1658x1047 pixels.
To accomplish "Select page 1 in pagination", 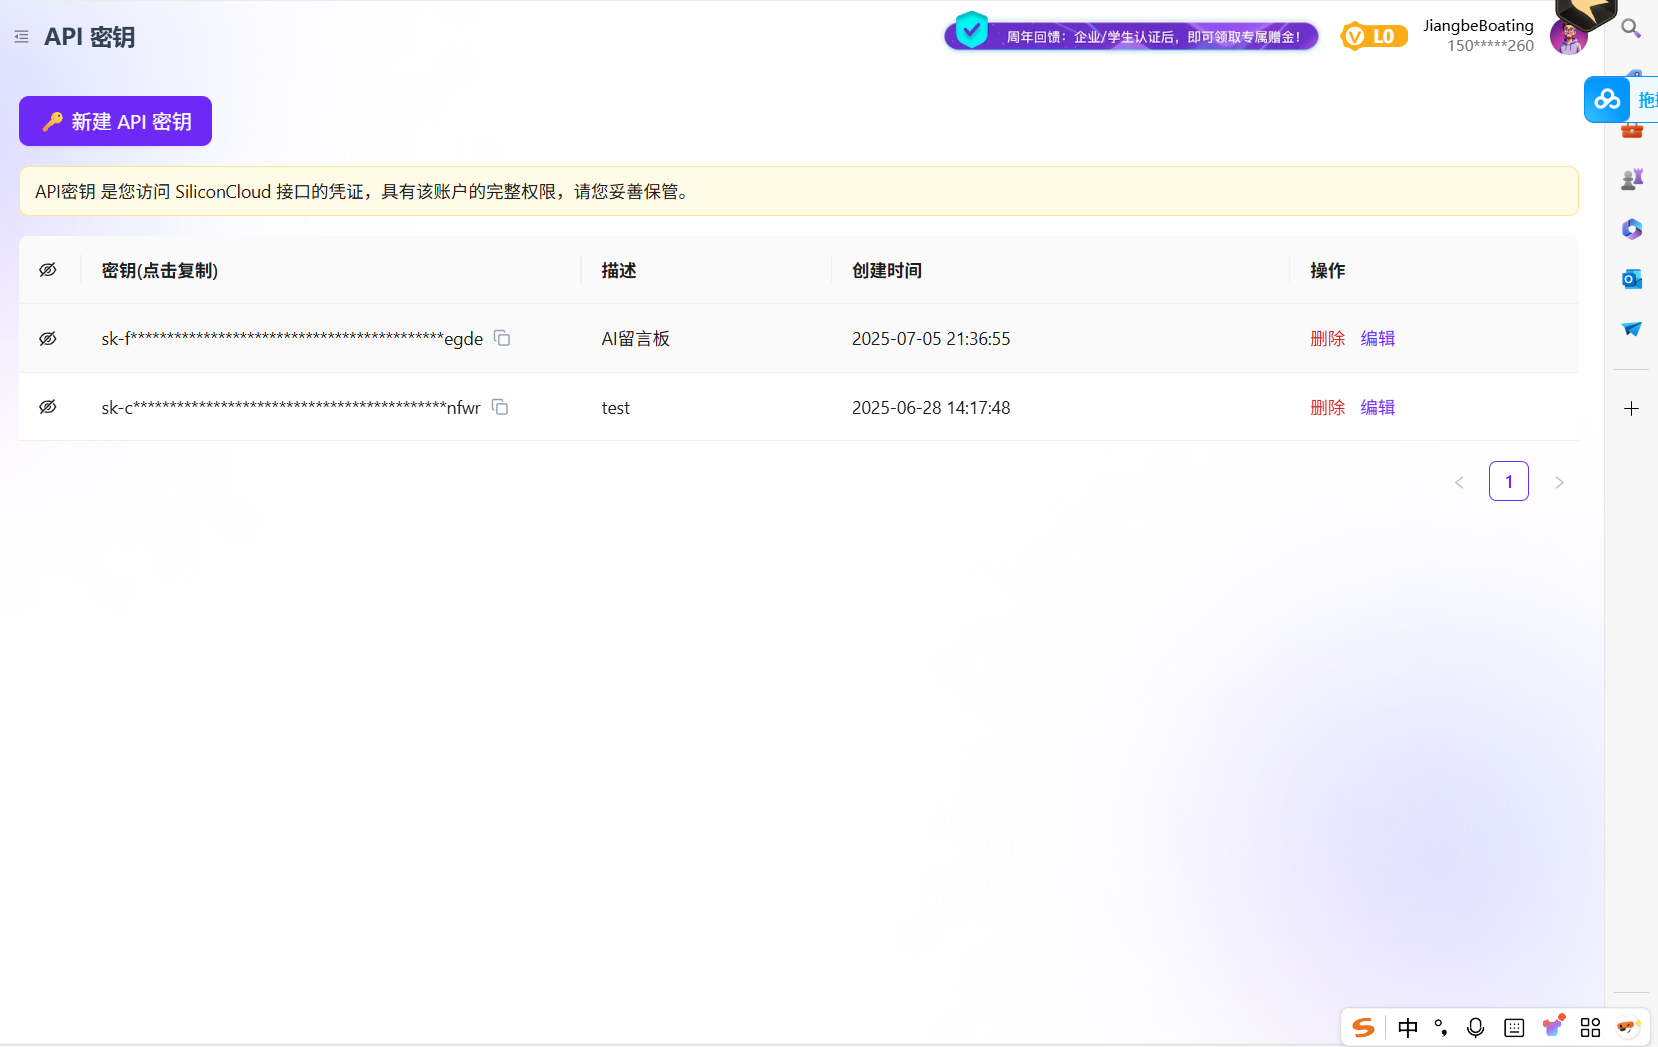I will click(1509, 481).
